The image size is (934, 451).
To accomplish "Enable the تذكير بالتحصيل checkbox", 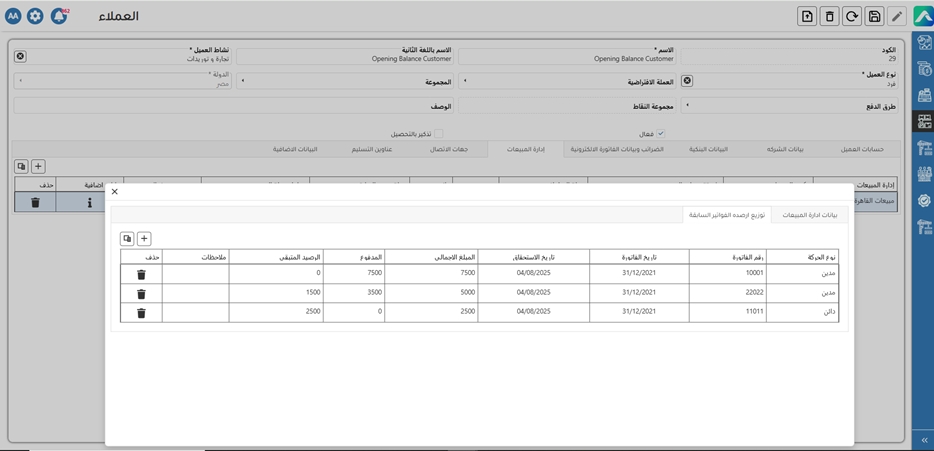I will (438, 133).
